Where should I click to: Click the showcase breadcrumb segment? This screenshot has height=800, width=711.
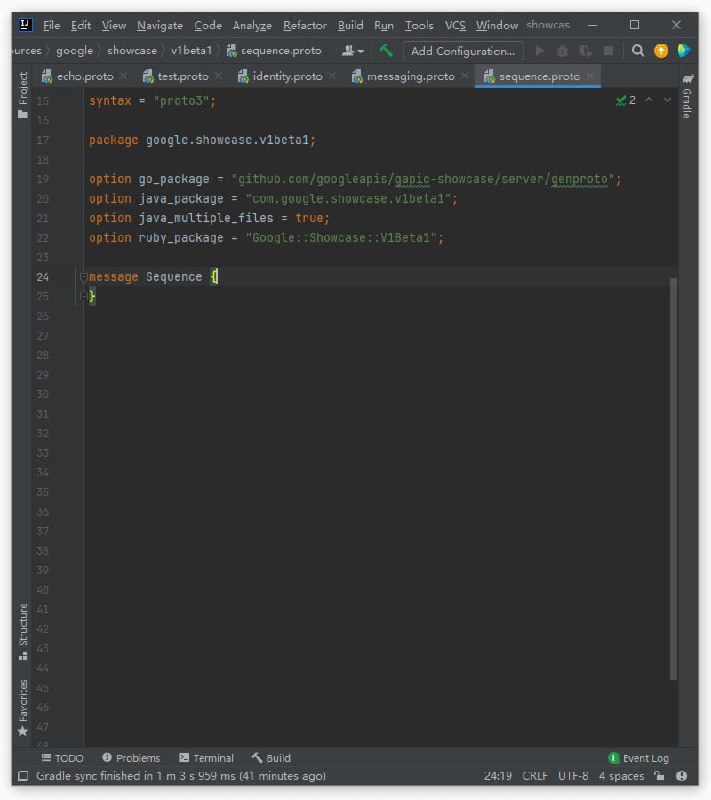[x=132, y=51]
